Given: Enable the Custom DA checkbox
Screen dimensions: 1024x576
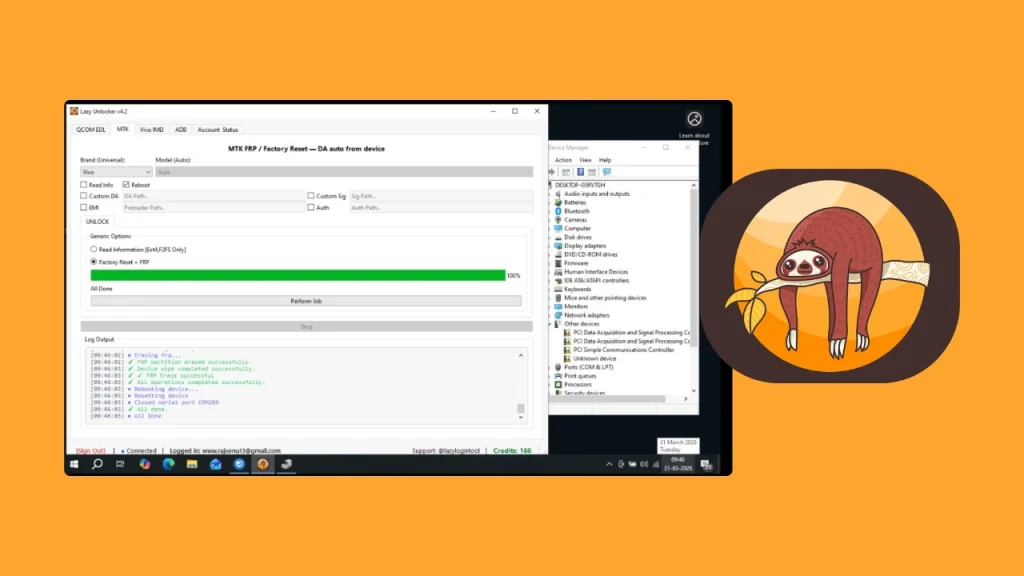Looking at the screenshot, I should pyautogui.click(x=84, y=196).
